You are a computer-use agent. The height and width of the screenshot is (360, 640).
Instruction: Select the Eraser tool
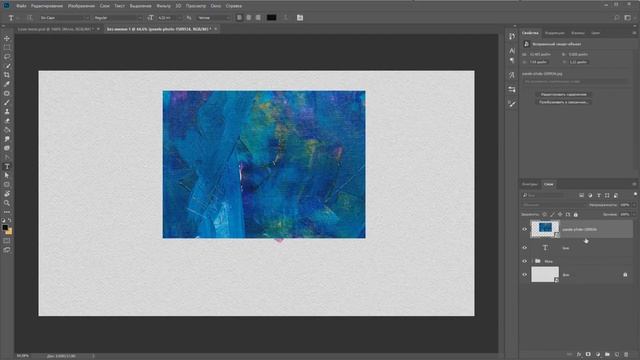pyautogui.click(x=7, y=121)
